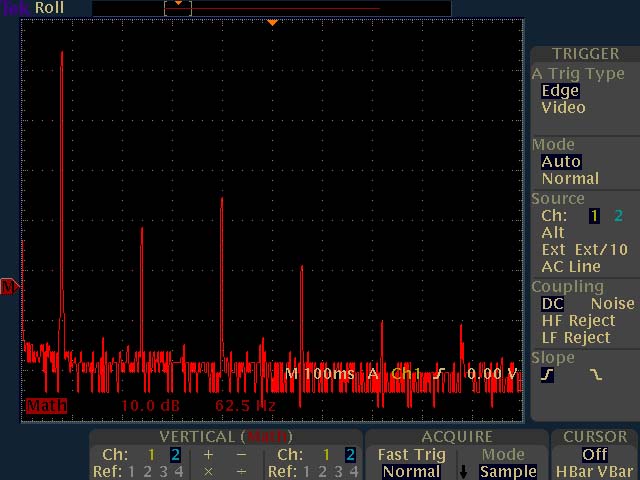Choose the multiply math operator
Viewport: 640px width, 480px height.
[208, 471]
